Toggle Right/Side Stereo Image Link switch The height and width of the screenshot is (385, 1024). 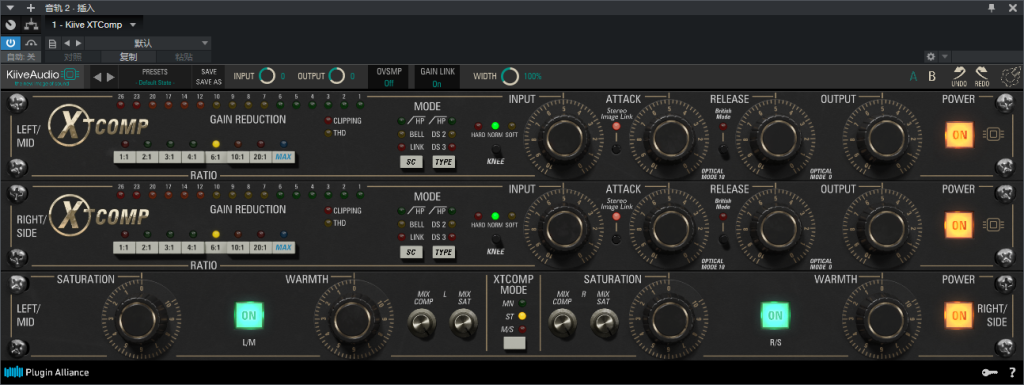tap(615, 239)
